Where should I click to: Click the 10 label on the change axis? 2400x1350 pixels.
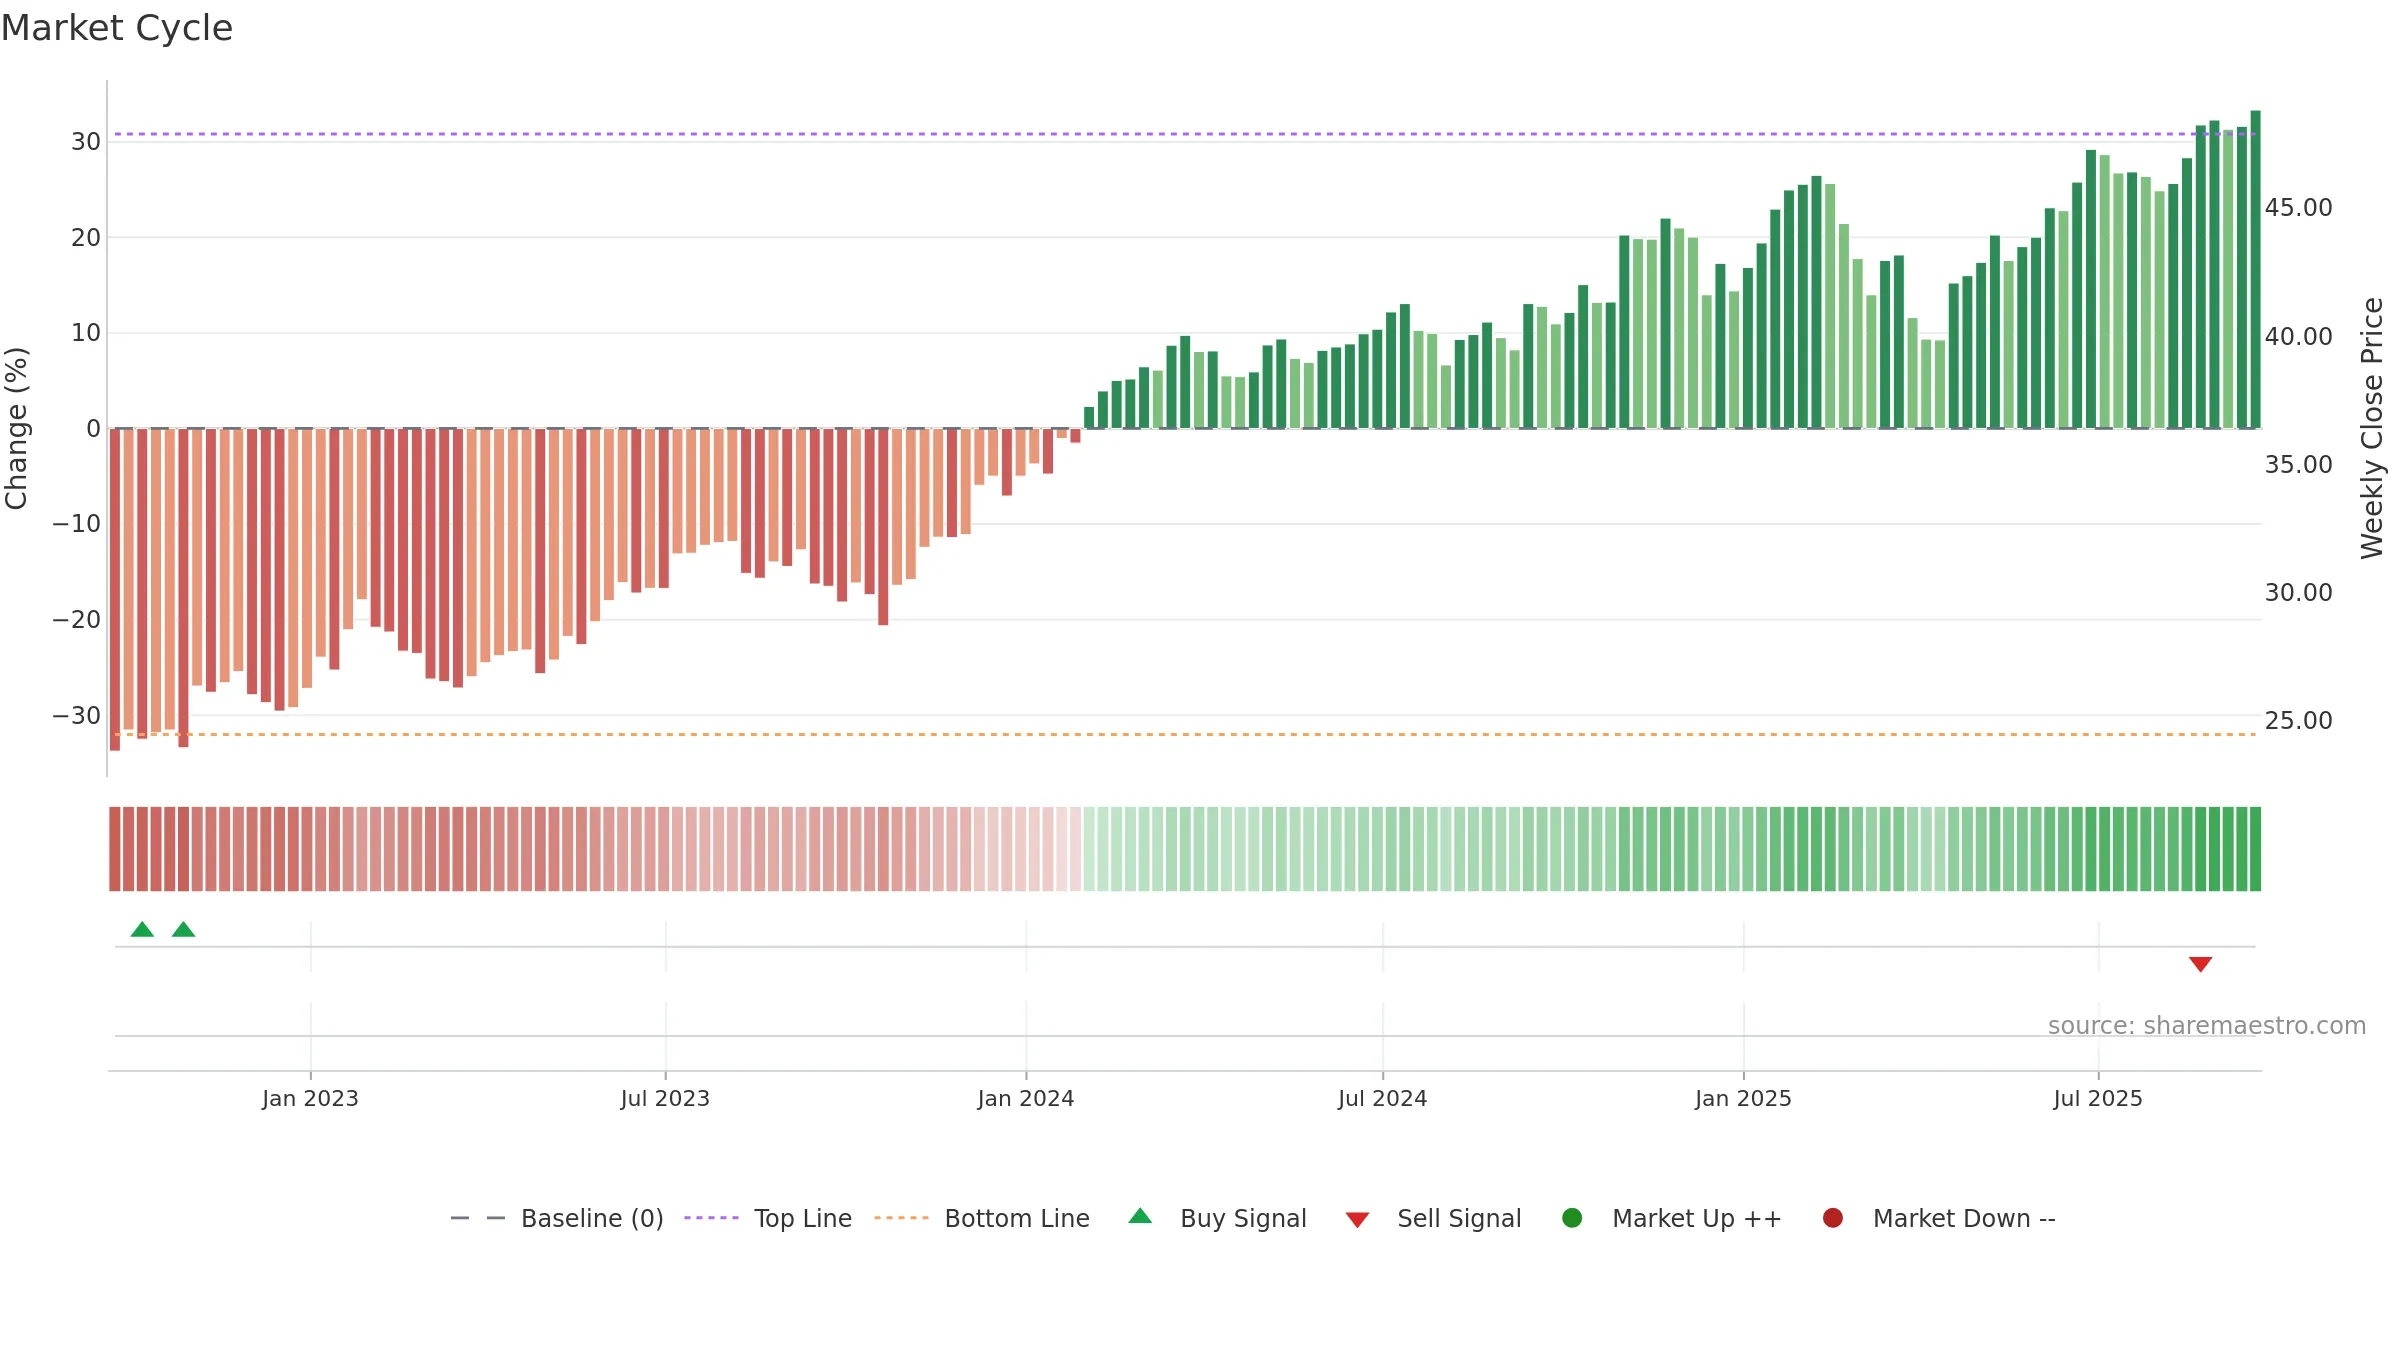[x=86, y=333]
